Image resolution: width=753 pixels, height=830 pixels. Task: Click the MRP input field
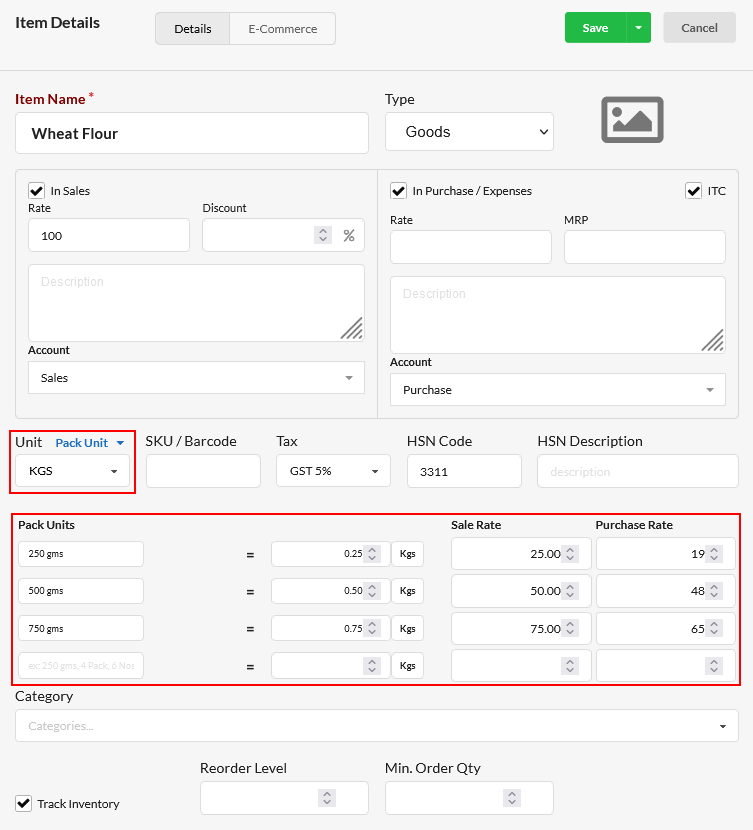(645, 247)
